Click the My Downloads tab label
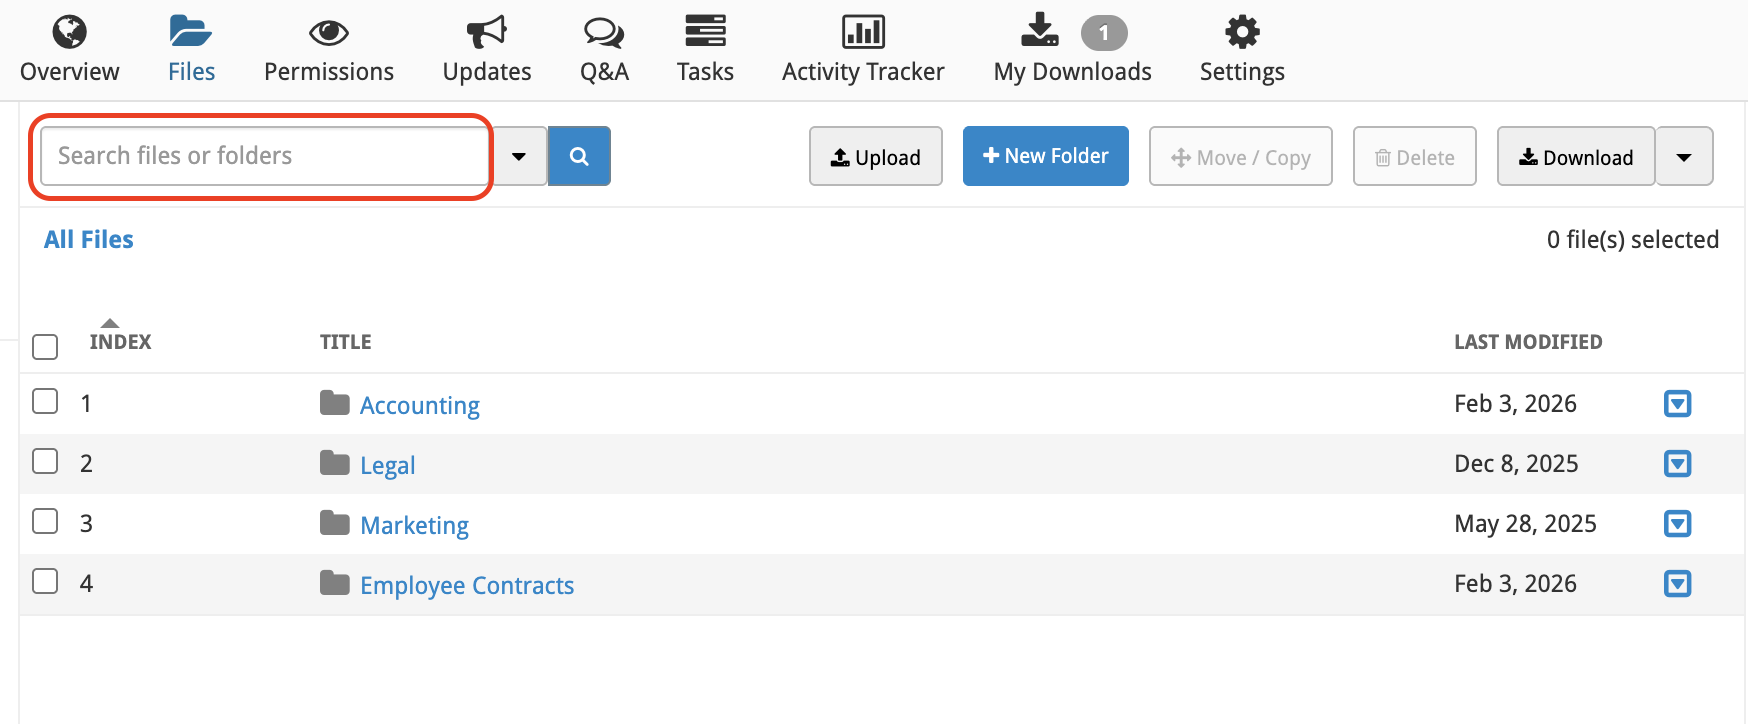This screenshot has width=1748, height=724. (x=1073, y=72)
